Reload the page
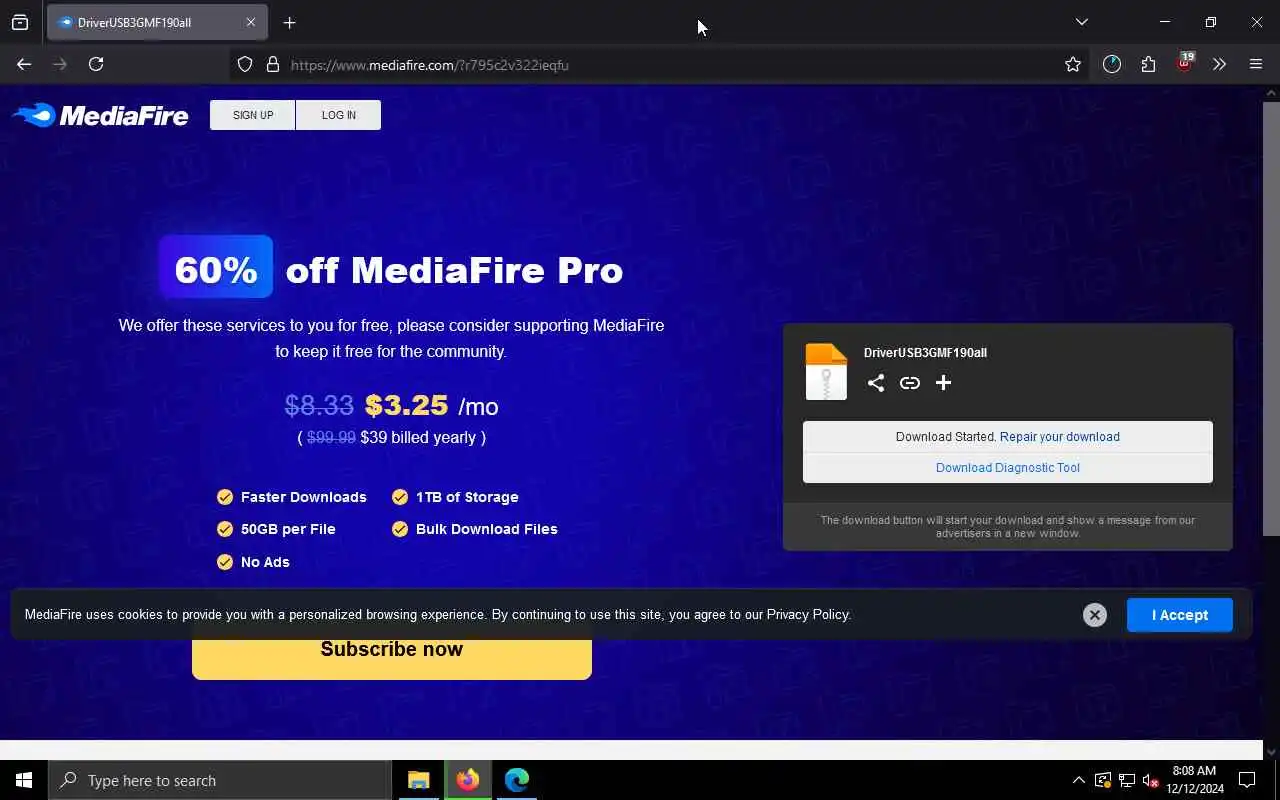This screenshot has width=1280, height=800. click(96, 64)
